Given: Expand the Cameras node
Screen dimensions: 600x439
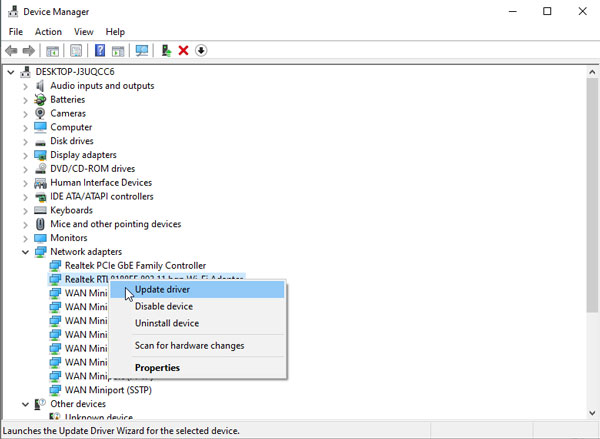Looking at the screenshot, I should (25, 114).
